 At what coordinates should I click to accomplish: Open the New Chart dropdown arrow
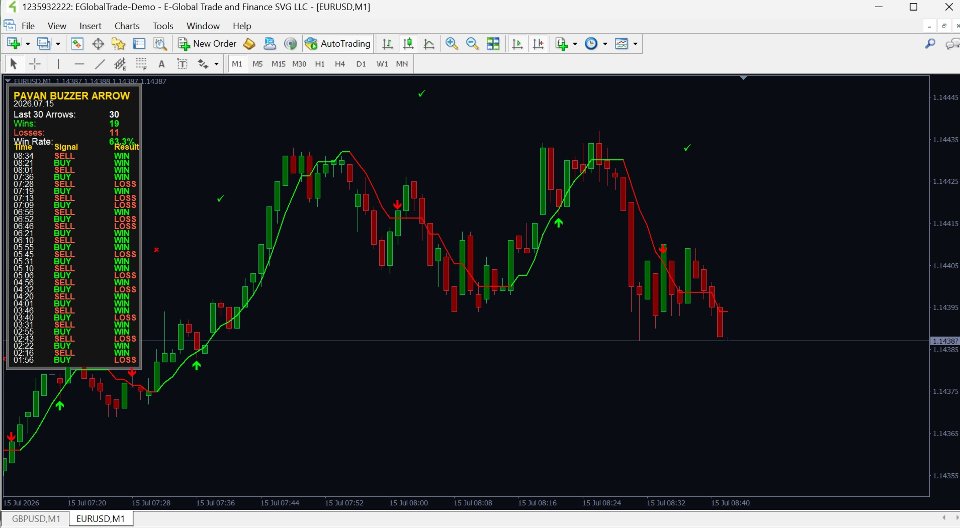(28, 44)
